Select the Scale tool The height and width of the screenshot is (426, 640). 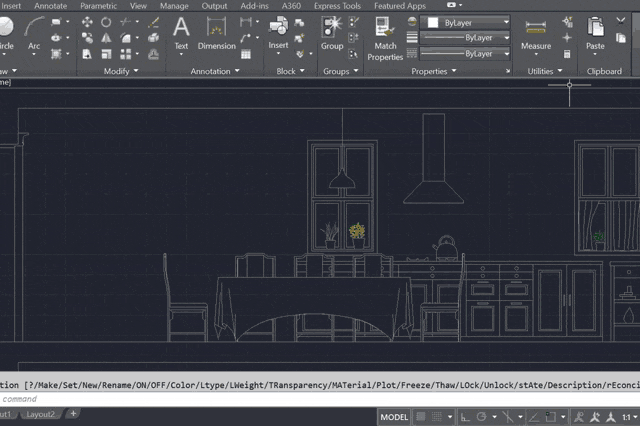[106, 54]
